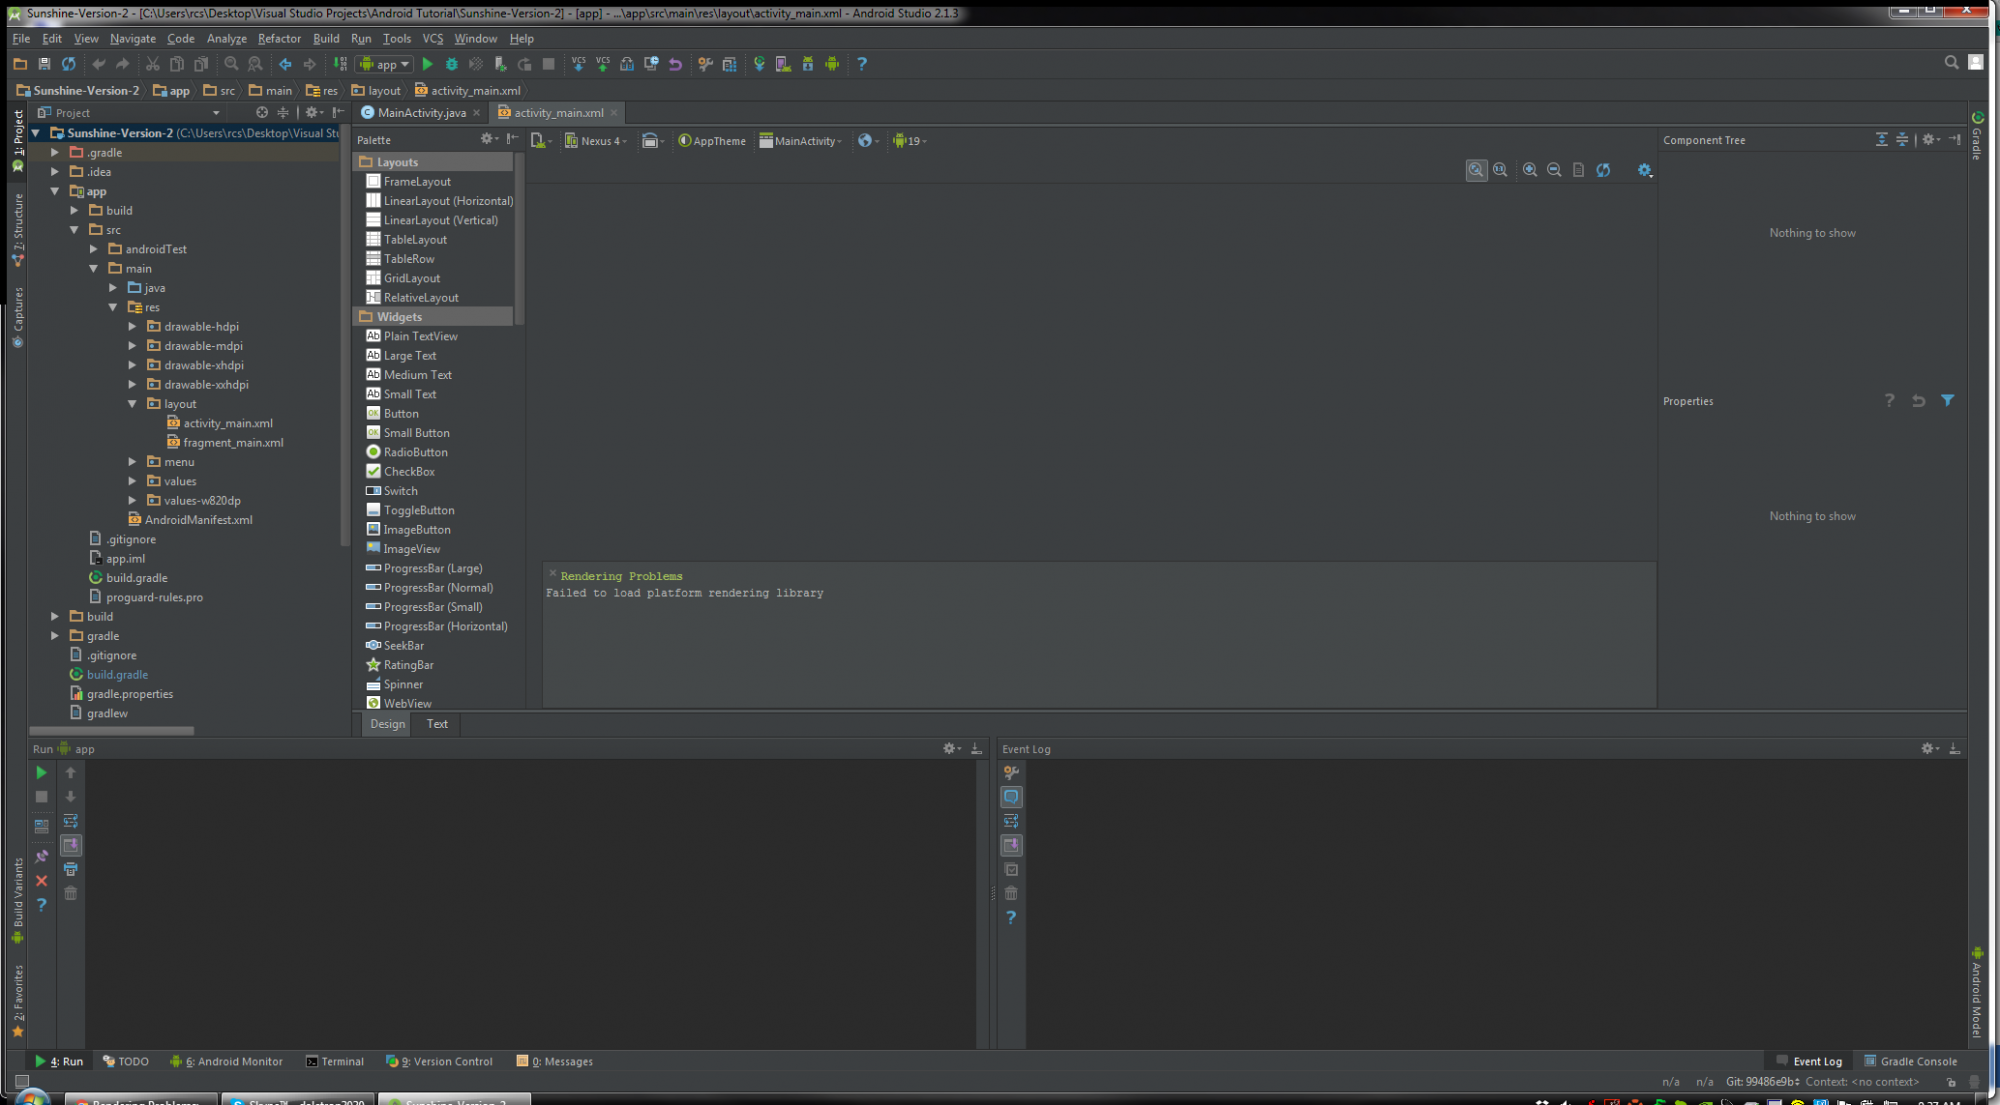Click the VCS update project icon
This screenshot has height=1105, width=2000.
(578, 64)
